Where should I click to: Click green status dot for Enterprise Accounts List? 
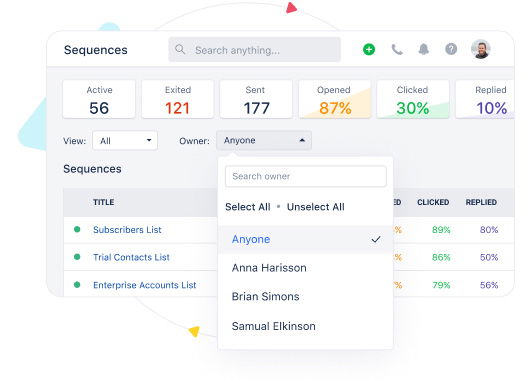point(77,285)
